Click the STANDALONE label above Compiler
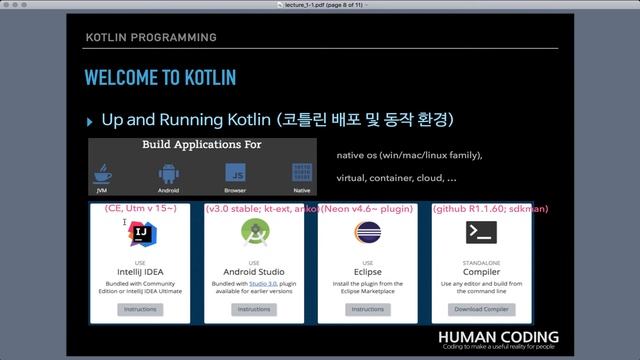640x360 pixels. pos(482,263)
